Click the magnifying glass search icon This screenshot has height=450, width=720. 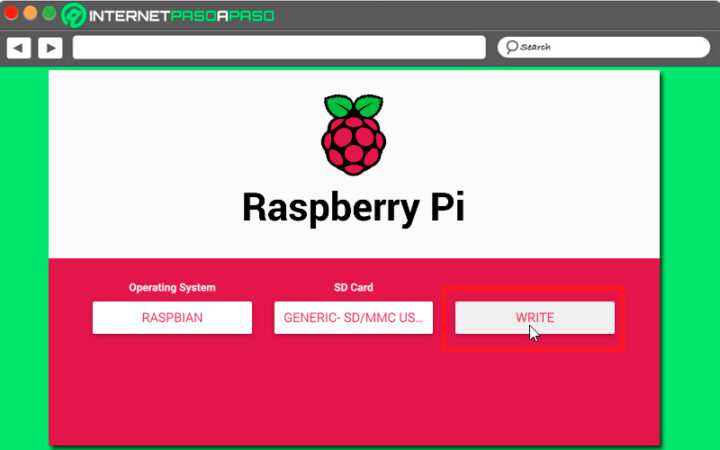511,47
